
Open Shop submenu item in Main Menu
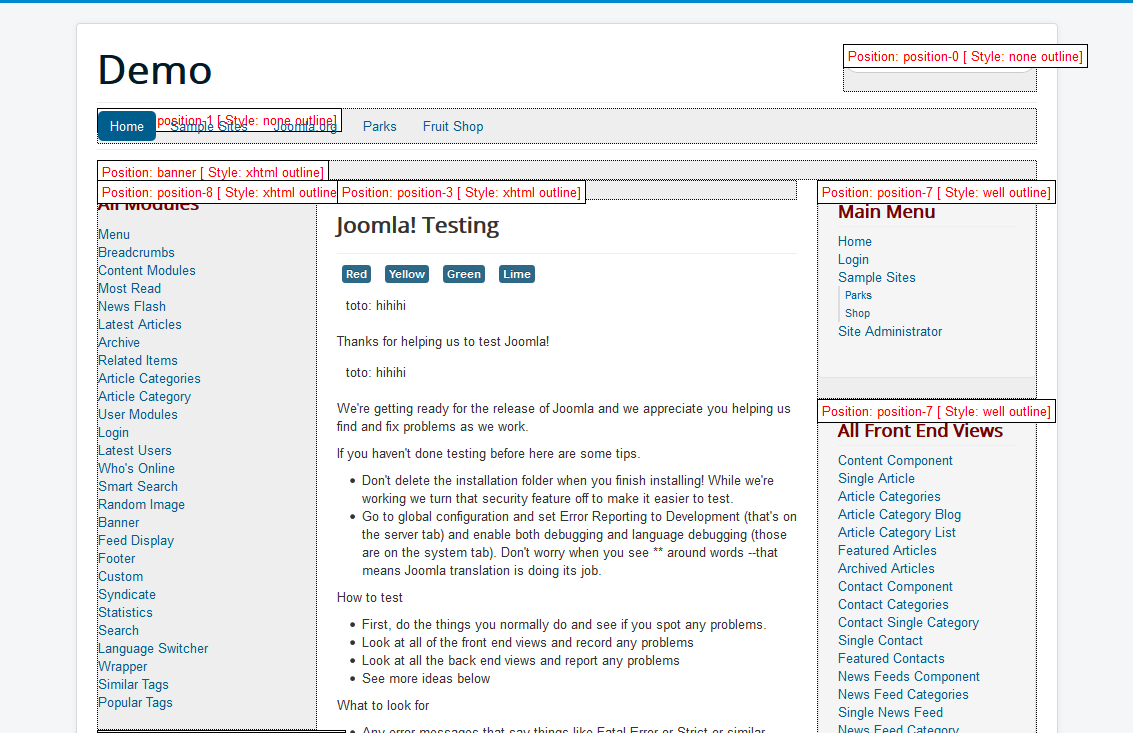click(858, 313)
